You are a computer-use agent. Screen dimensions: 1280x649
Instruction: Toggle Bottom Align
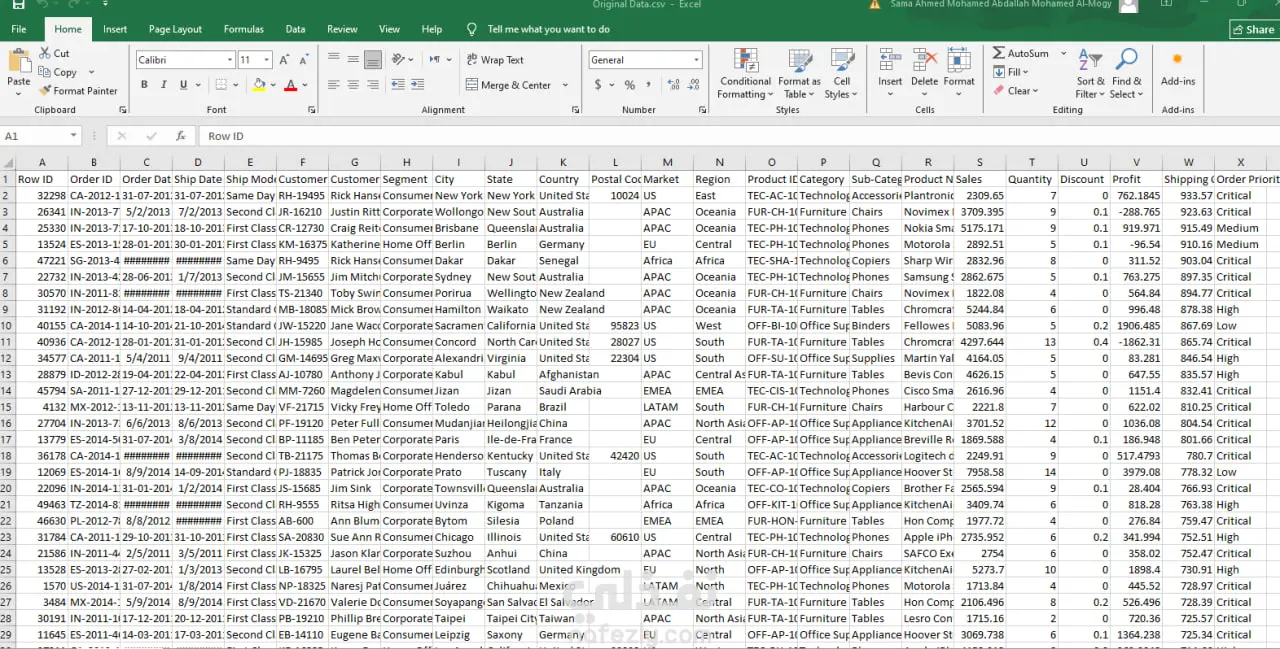[372, 59]
